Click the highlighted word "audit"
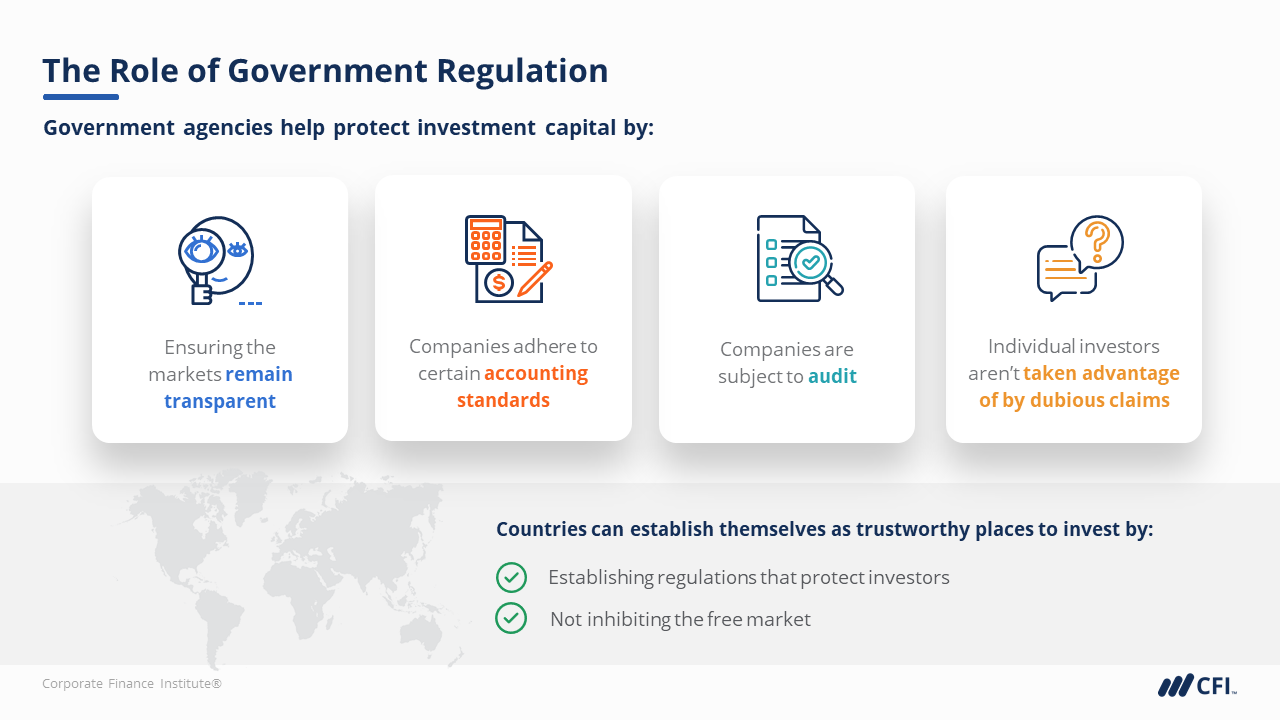Image resolution: width=1280 pixels, height=720 pixels. tap(832, 377)
